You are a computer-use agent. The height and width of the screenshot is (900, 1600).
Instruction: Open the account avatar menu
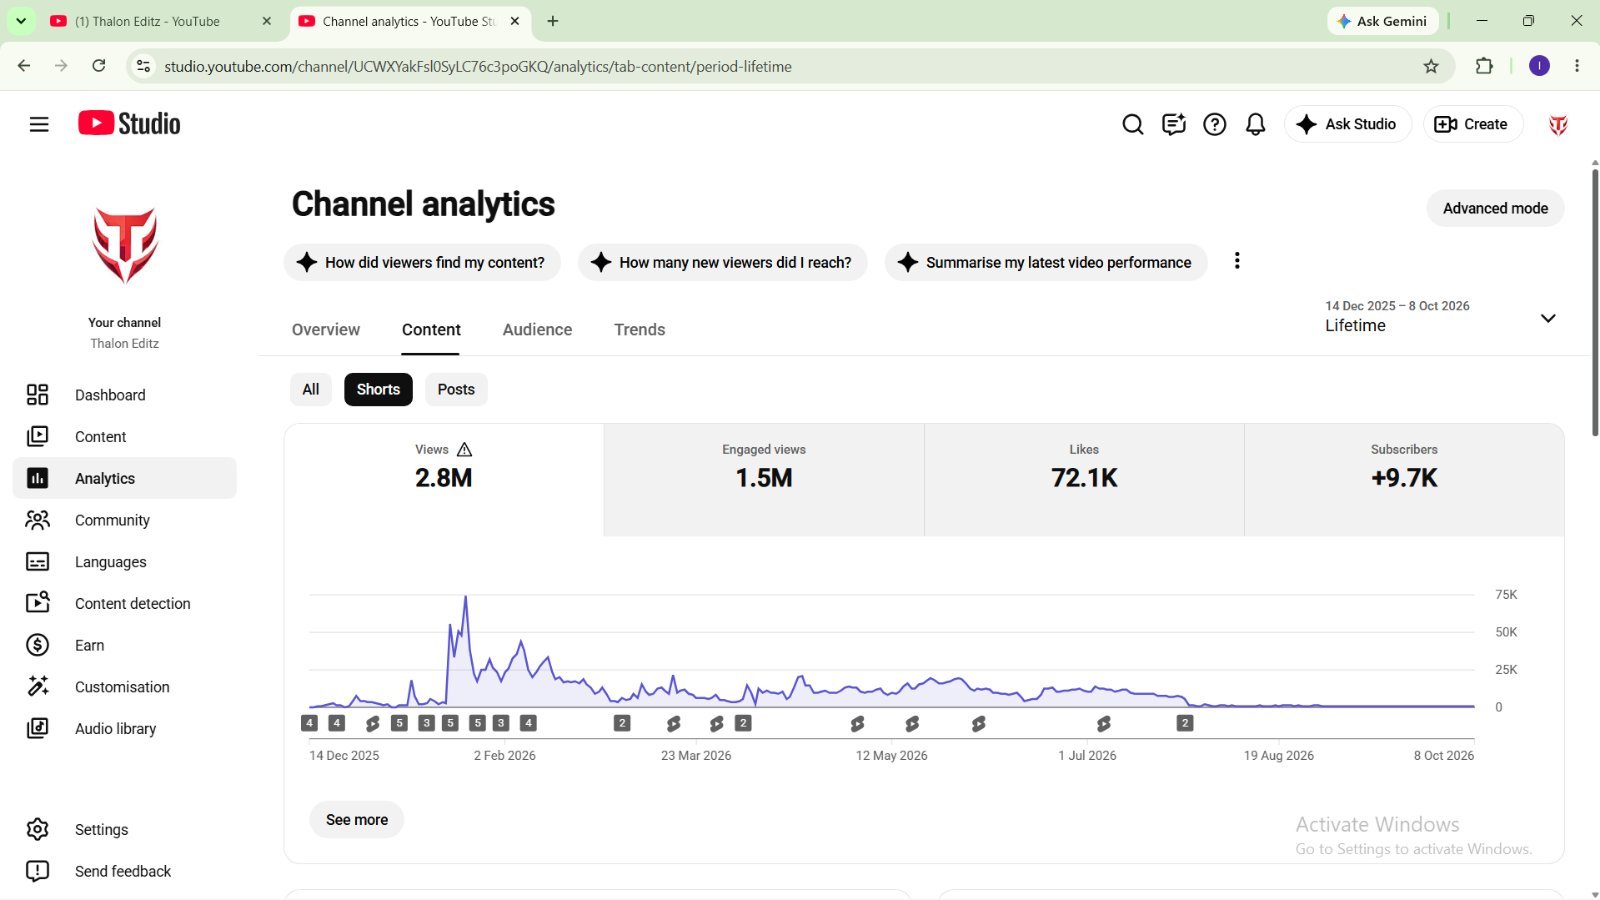point(1558,124)
